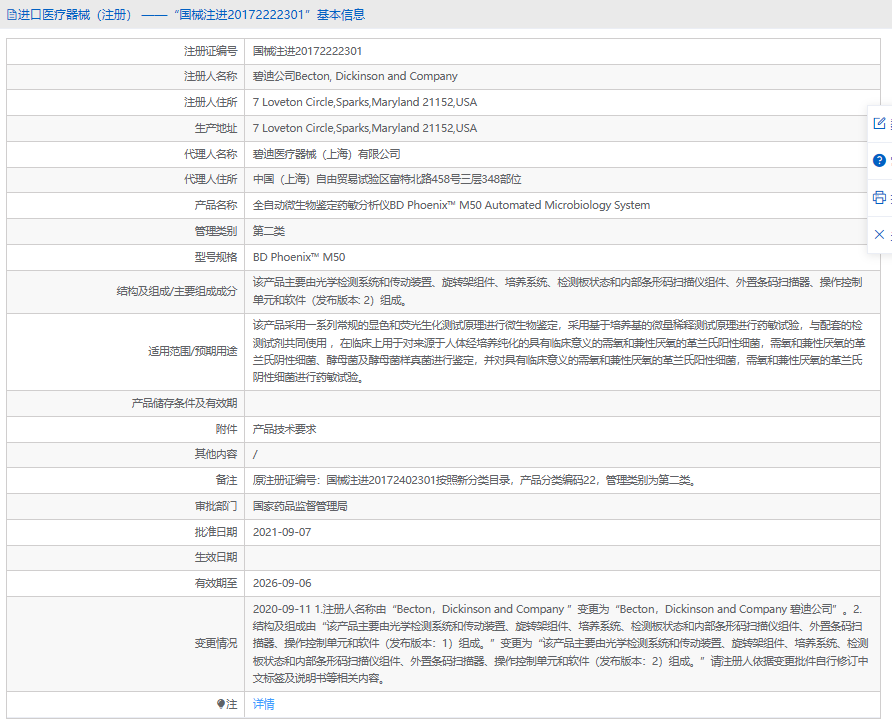The width and height of the screenshot is (892, 728).
Task: Click the X close icon on right sidebar
Action: pos(879,234)
